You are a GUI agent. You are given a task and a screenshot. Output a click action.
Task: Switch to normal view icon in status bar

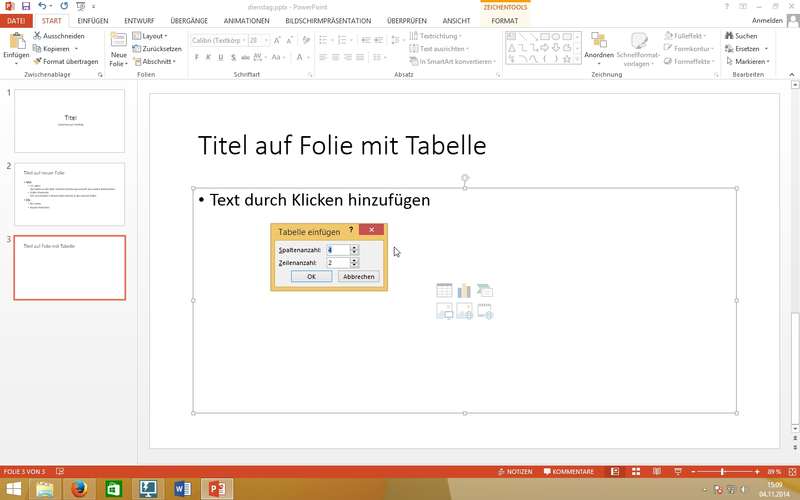point(615,471)
